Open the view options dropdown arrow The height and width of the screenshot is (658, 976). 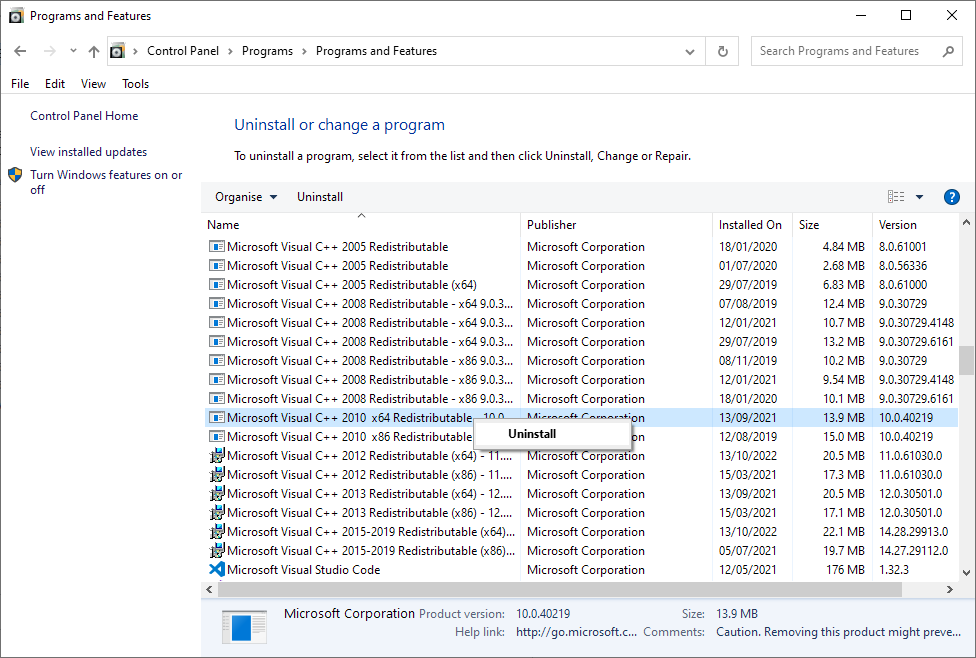919,197
